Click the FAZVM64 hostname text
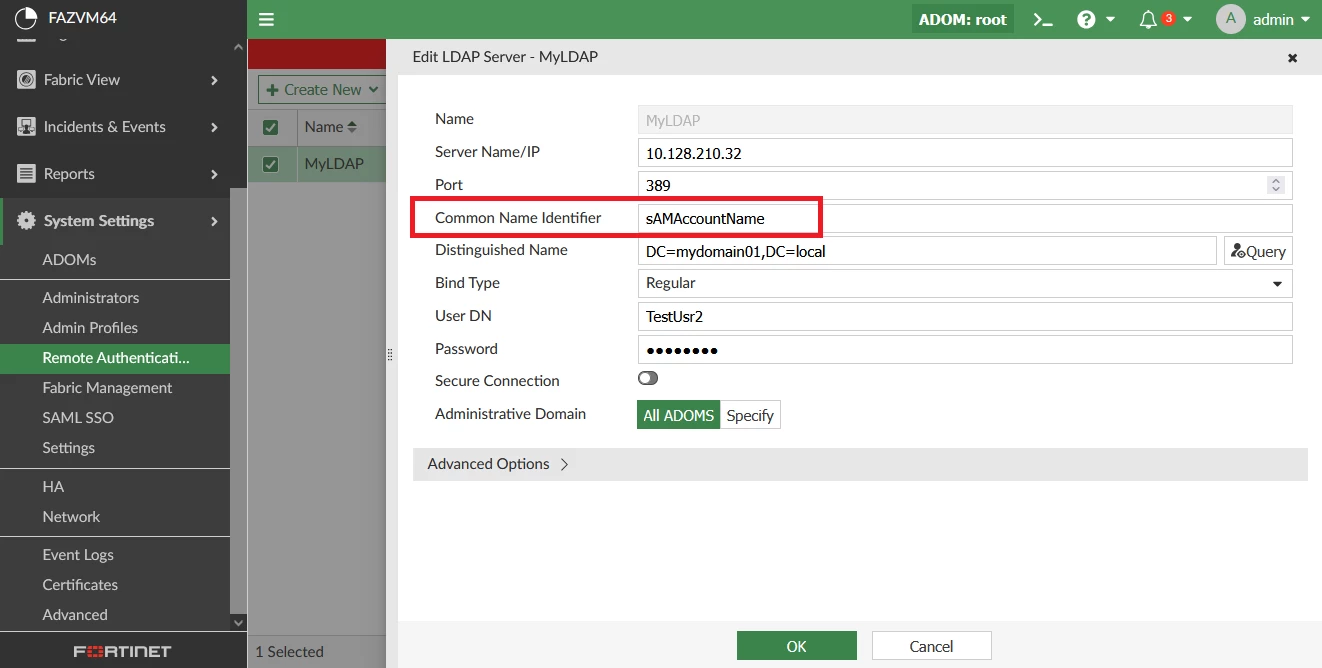Image resolution: width=1322 pixels, height=668 pixels. (83, 17)
